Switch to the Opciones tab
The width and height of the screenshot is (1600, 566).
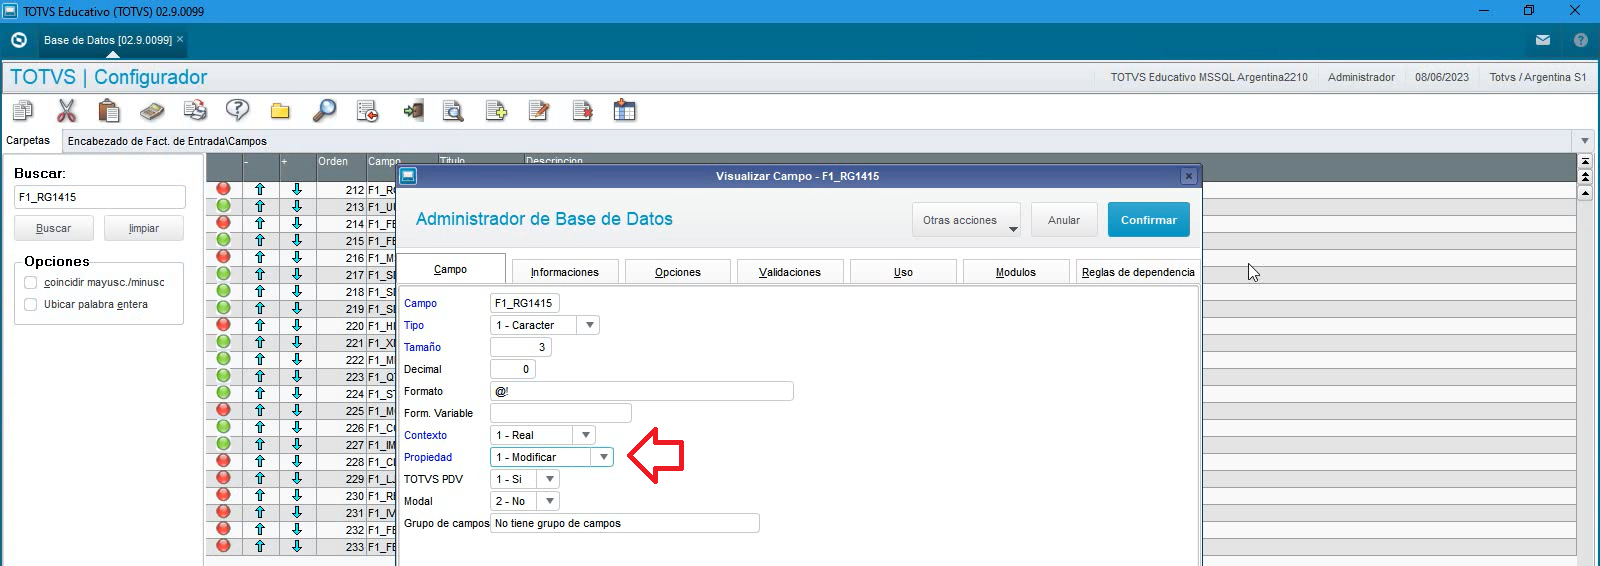(x=678, y=272)
